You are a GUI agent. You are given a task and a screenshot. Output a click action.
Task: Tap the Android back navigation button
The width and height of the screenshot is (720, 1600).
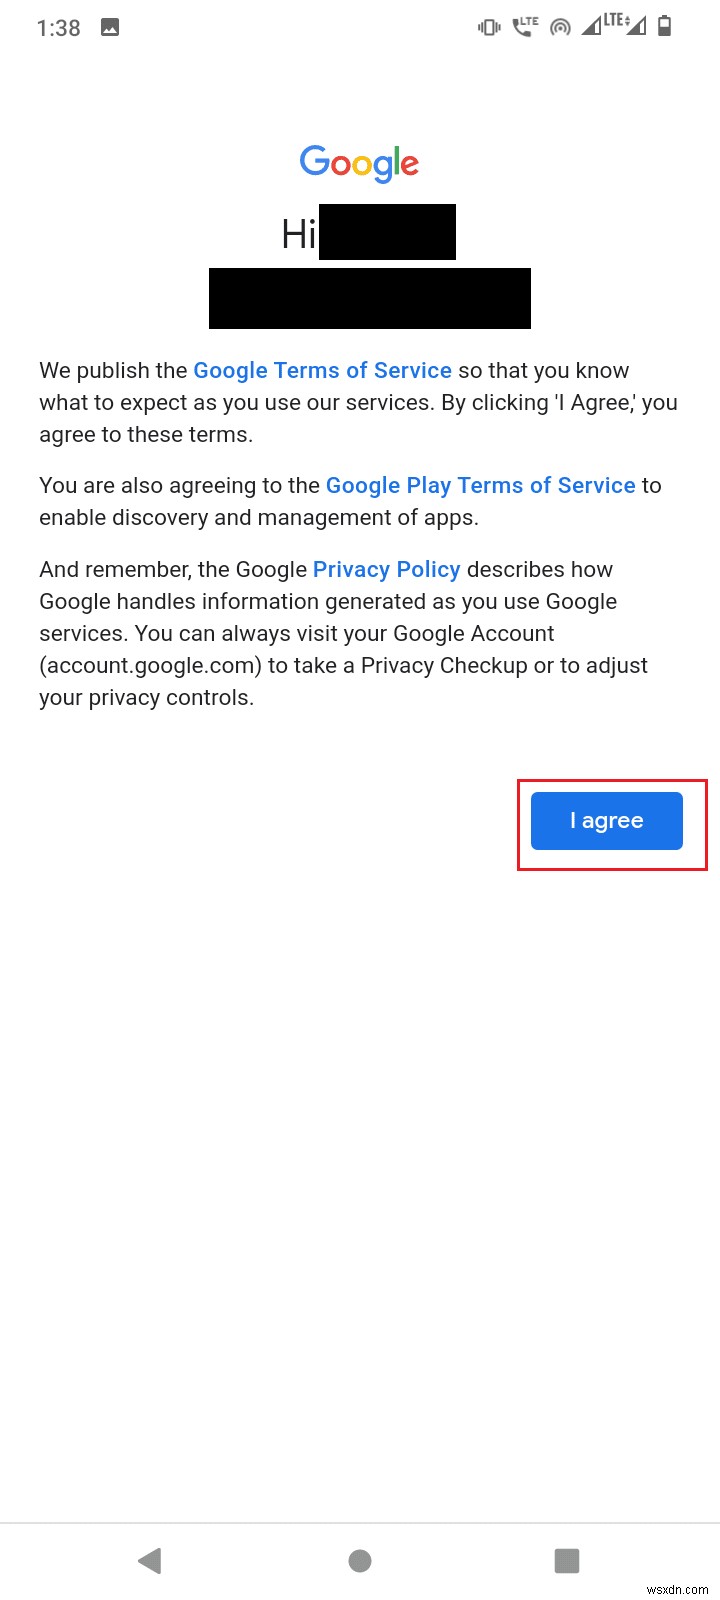(150, 1560)
